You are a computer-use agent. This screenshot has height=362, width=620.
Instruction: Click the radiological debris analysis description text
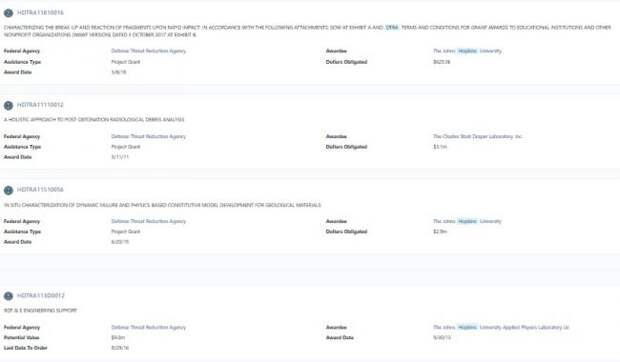pyautogui.click(x=94, y=119)
